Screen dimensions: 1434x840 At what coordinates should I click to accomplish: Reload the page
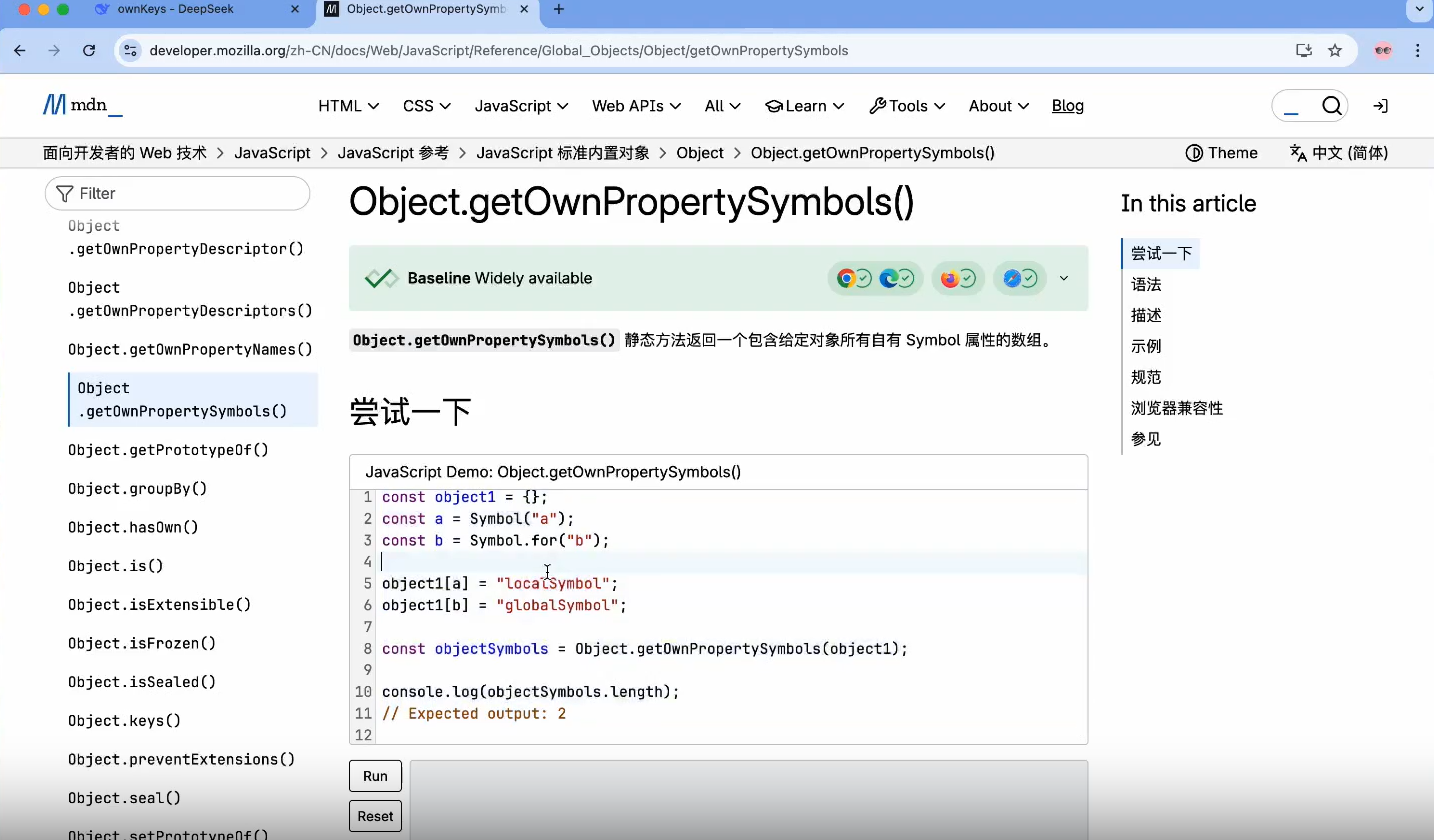pyautogui.click(x=89, y=50)
